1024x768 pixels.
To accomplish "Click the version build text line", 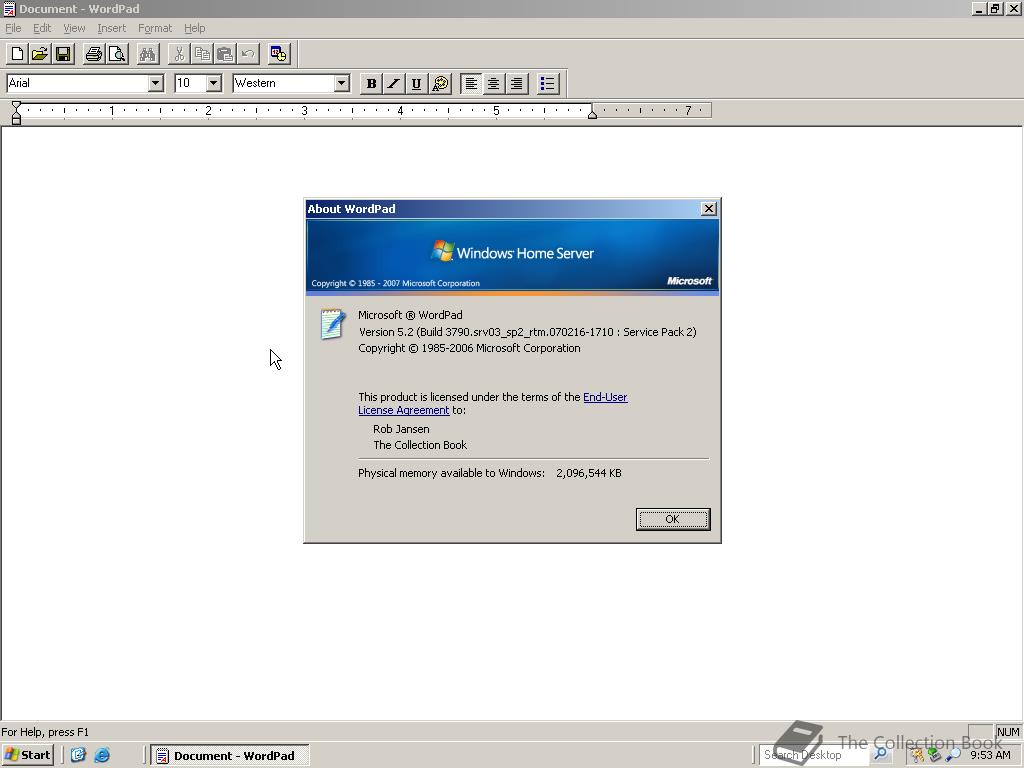I will pyautogui.click(x=528, y=332).
